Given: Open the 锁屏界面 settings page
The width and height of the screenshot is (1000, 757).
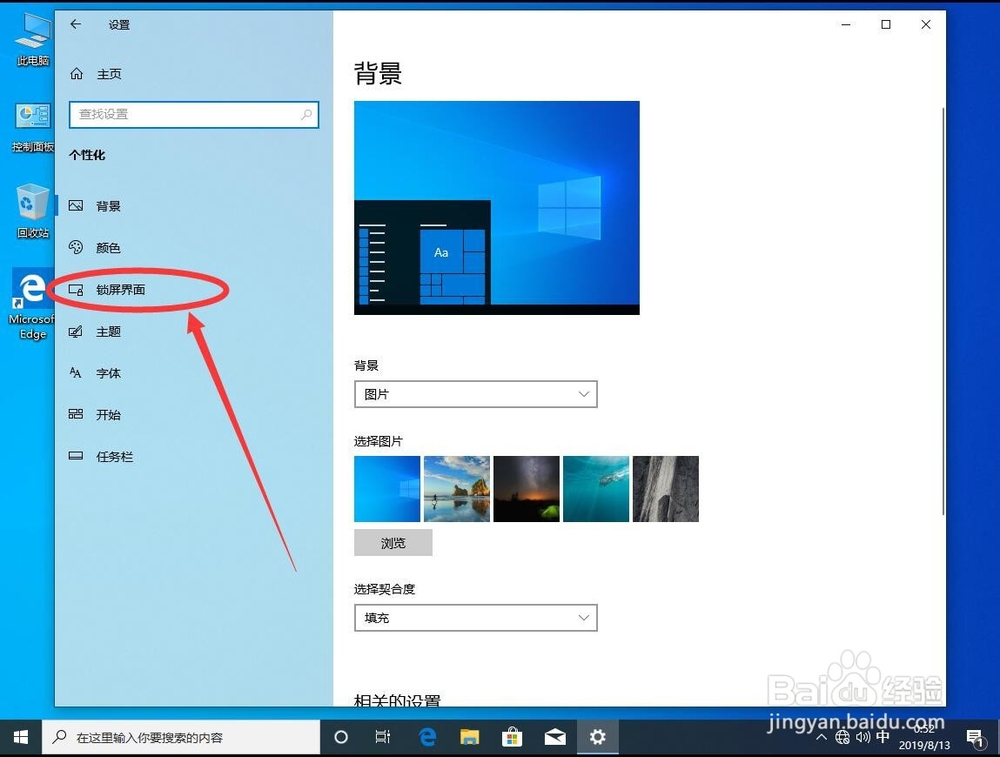Looking at the screenshot, I should (194, 290).
